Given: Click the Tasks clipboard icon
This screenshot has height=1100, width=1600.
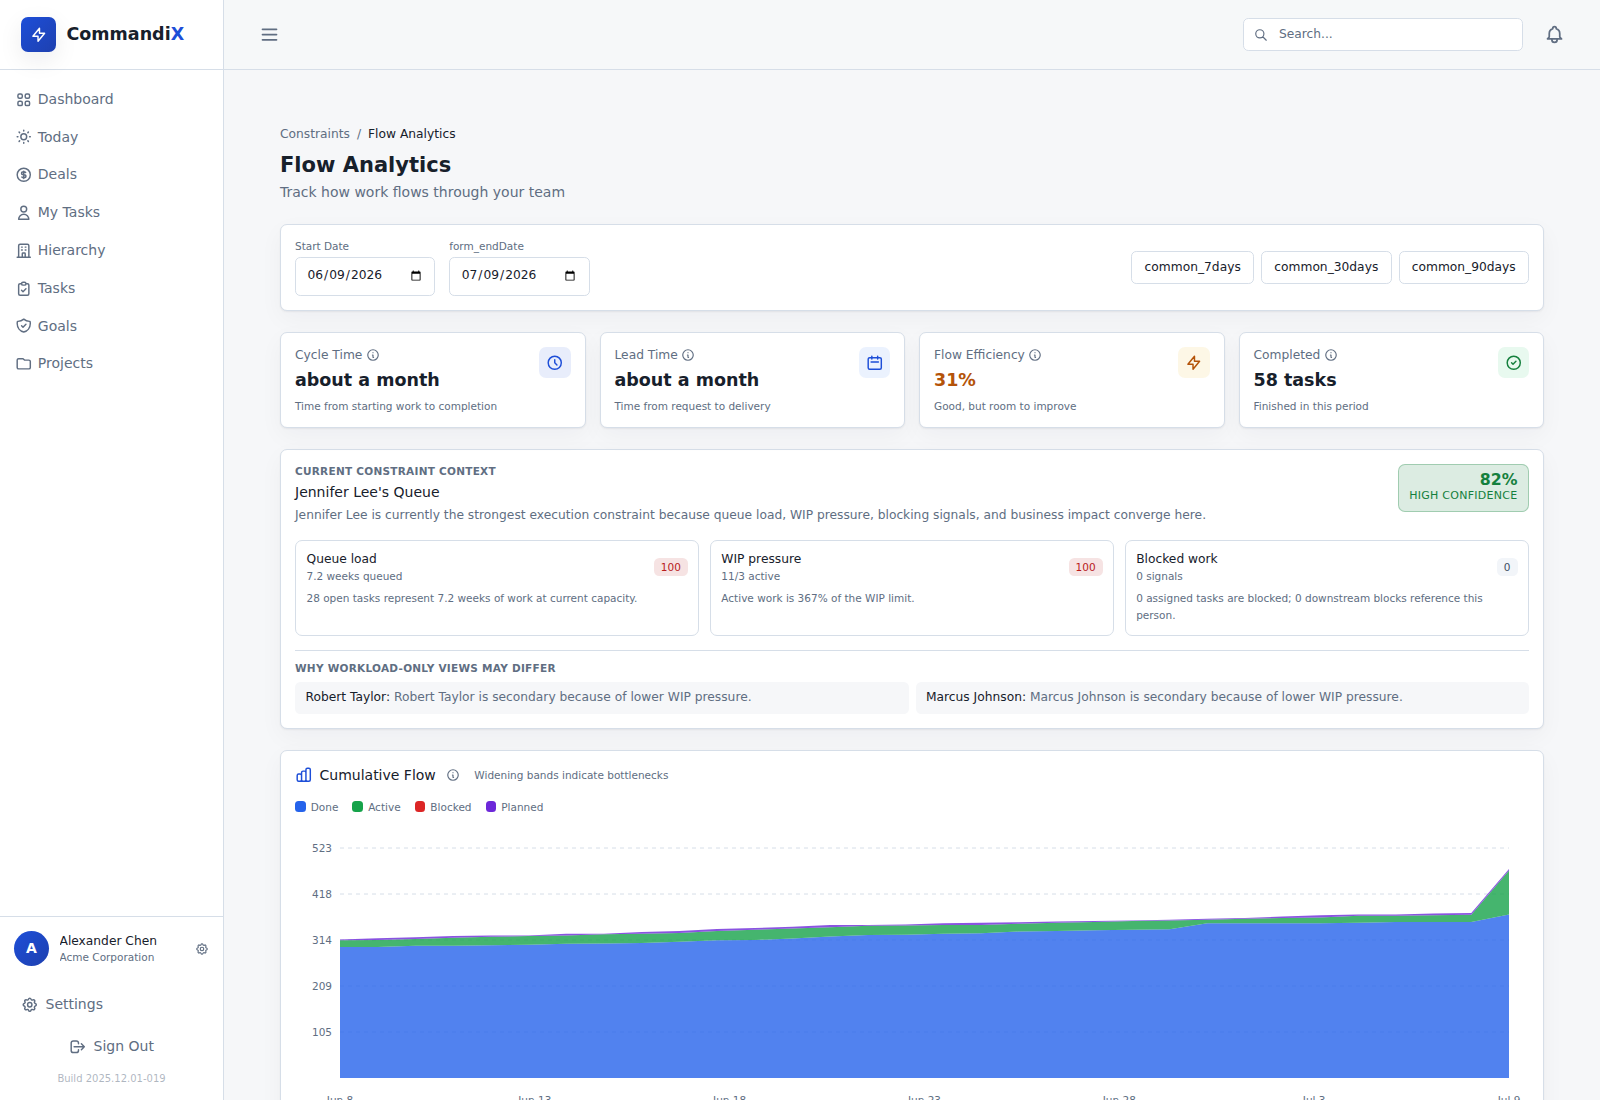Looking at the screenshot, I should pyautogui.click(x=24, y=288).
